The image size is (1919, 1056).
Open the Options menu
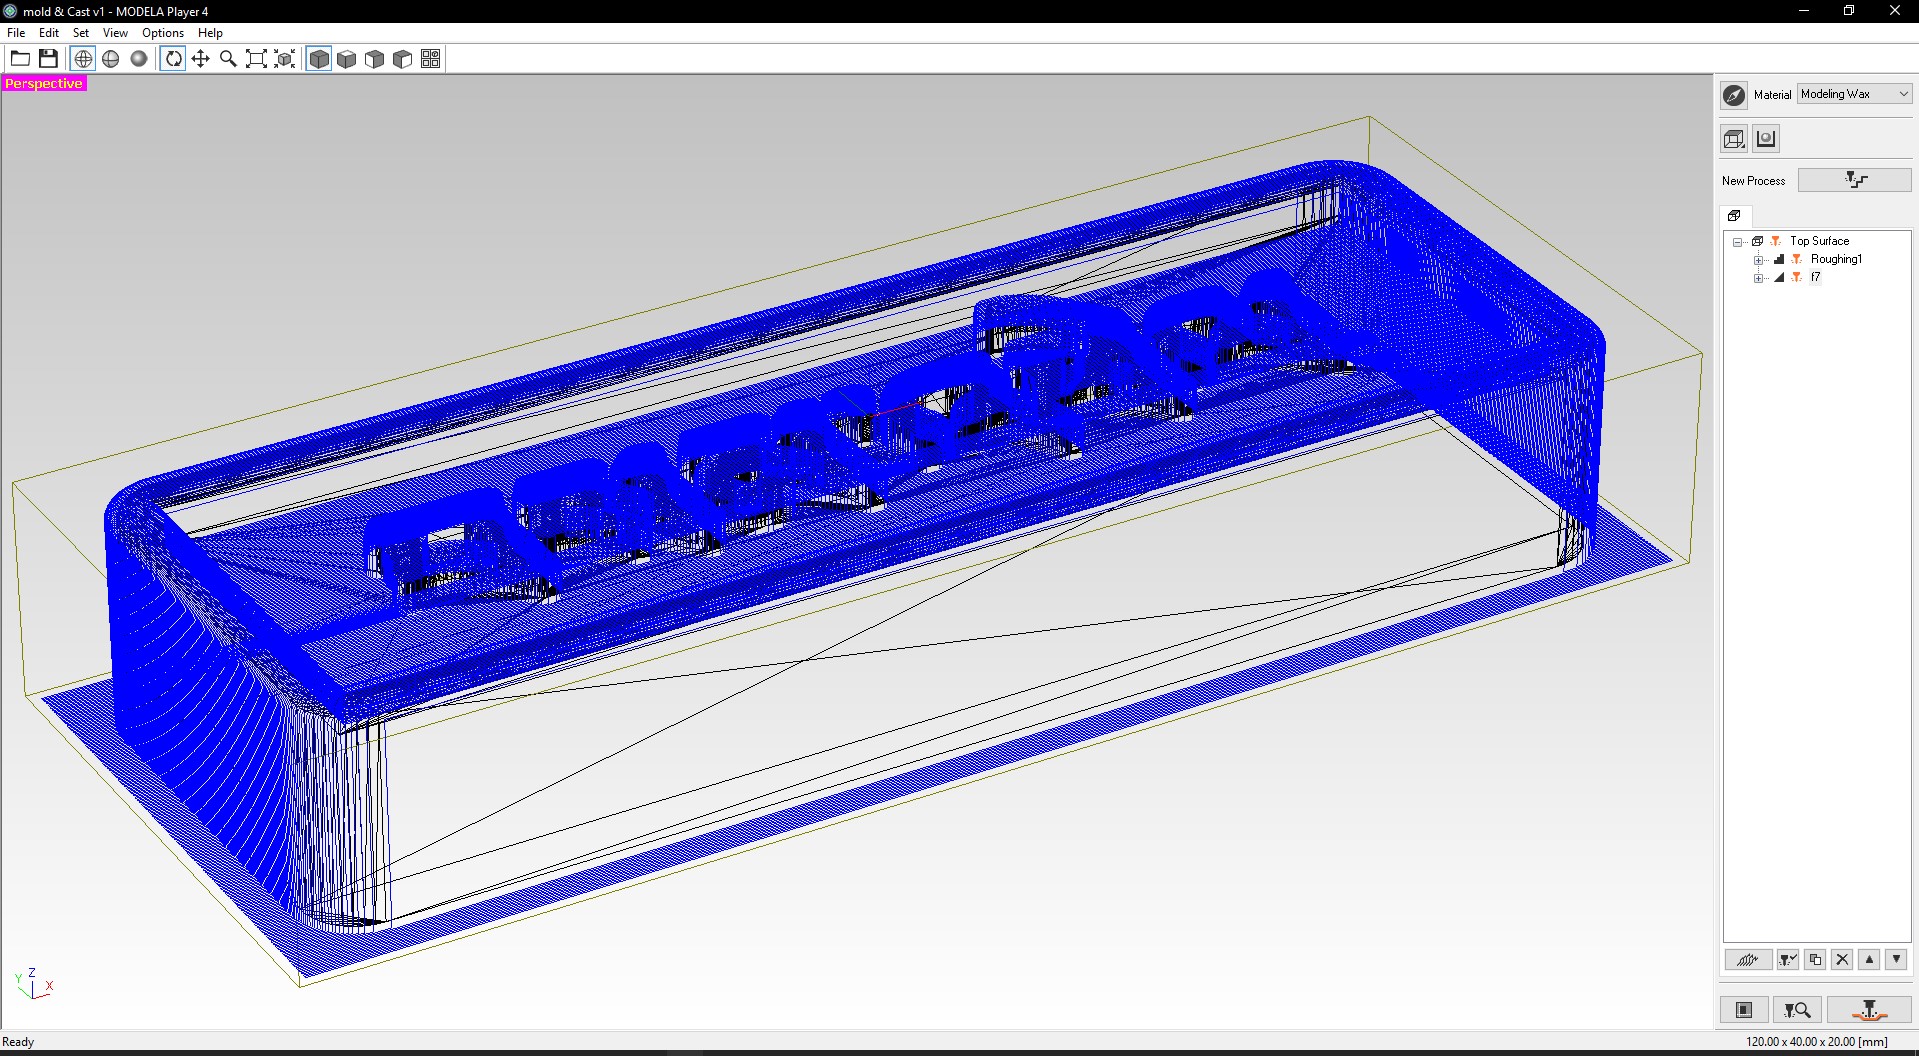click(x=163, y=32)
